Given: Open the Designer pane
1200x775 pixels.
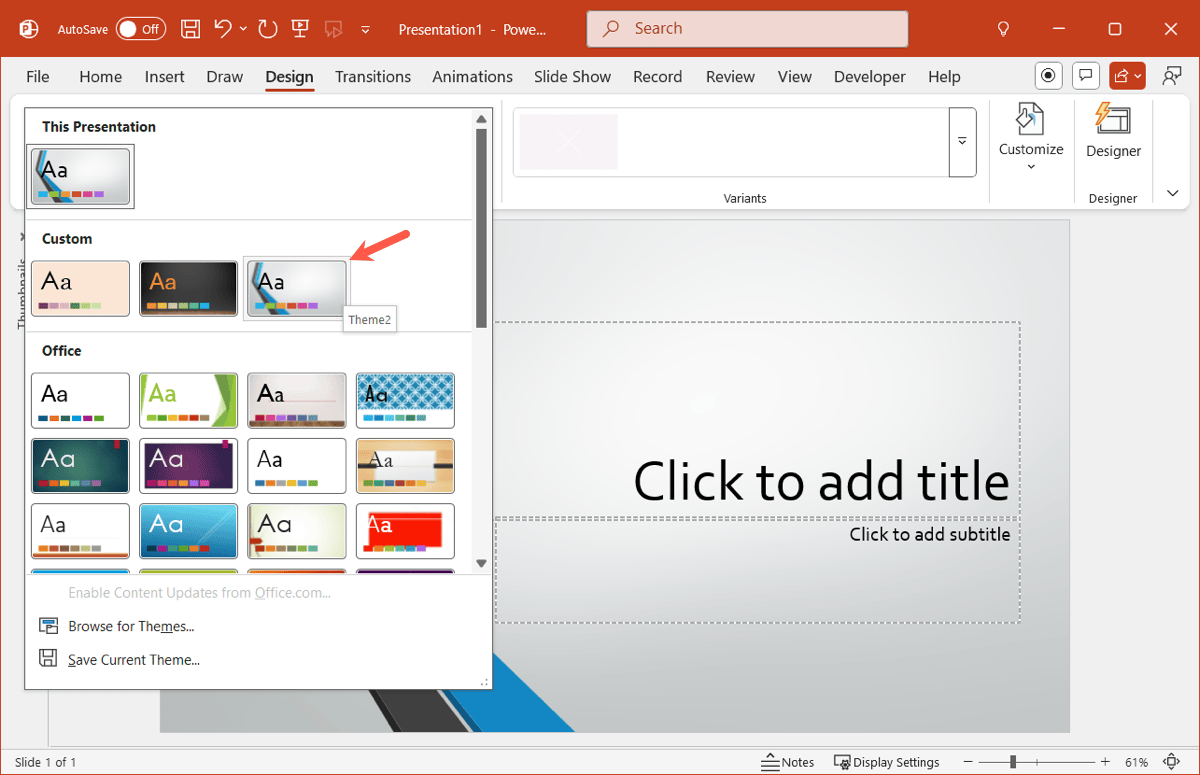Looking at the screenshot, I should coord(1113,130).
